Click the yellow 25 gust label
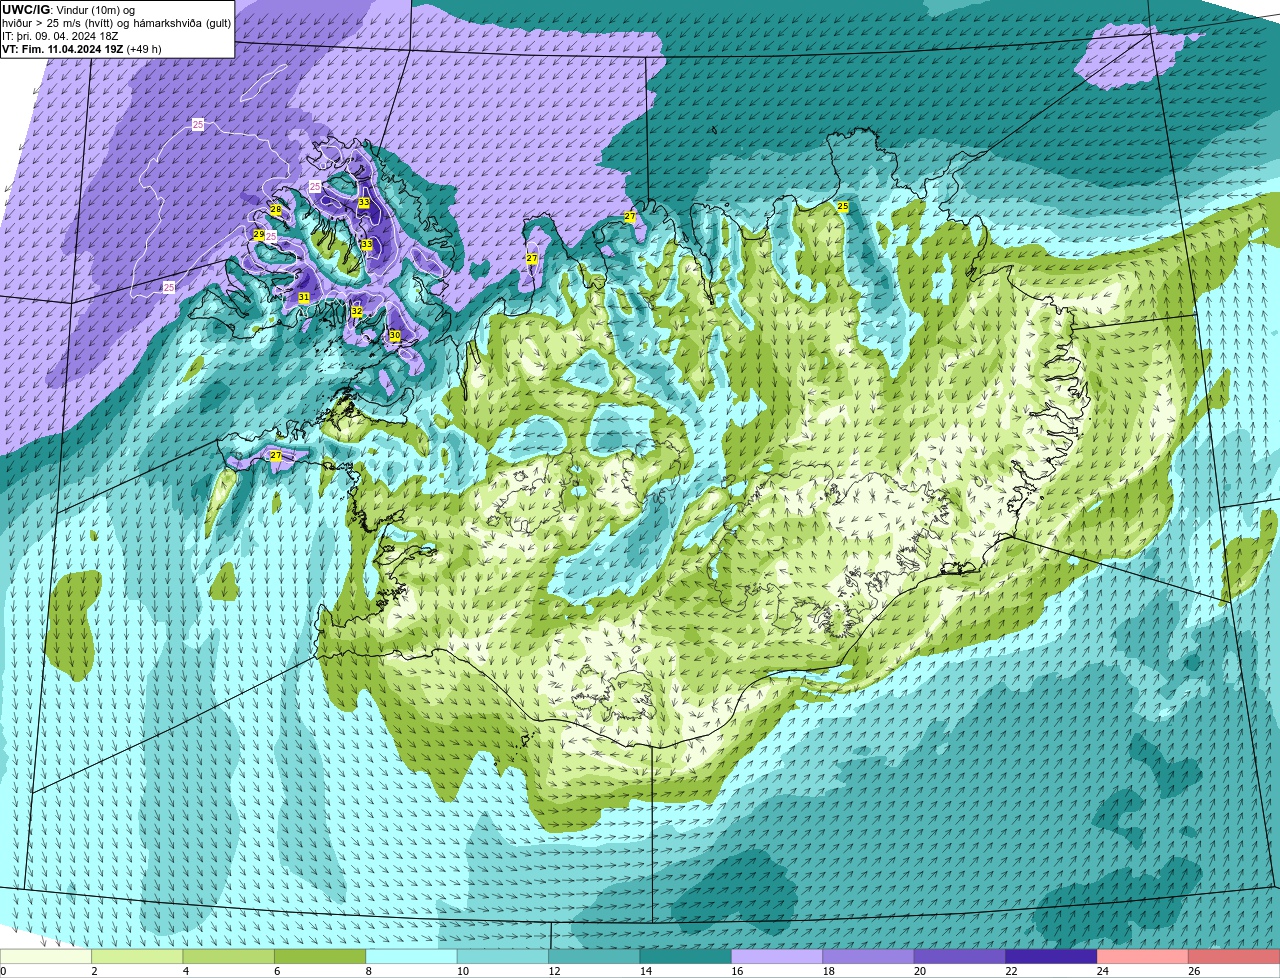Viewport: 1280px width, 978px height. 843,206
